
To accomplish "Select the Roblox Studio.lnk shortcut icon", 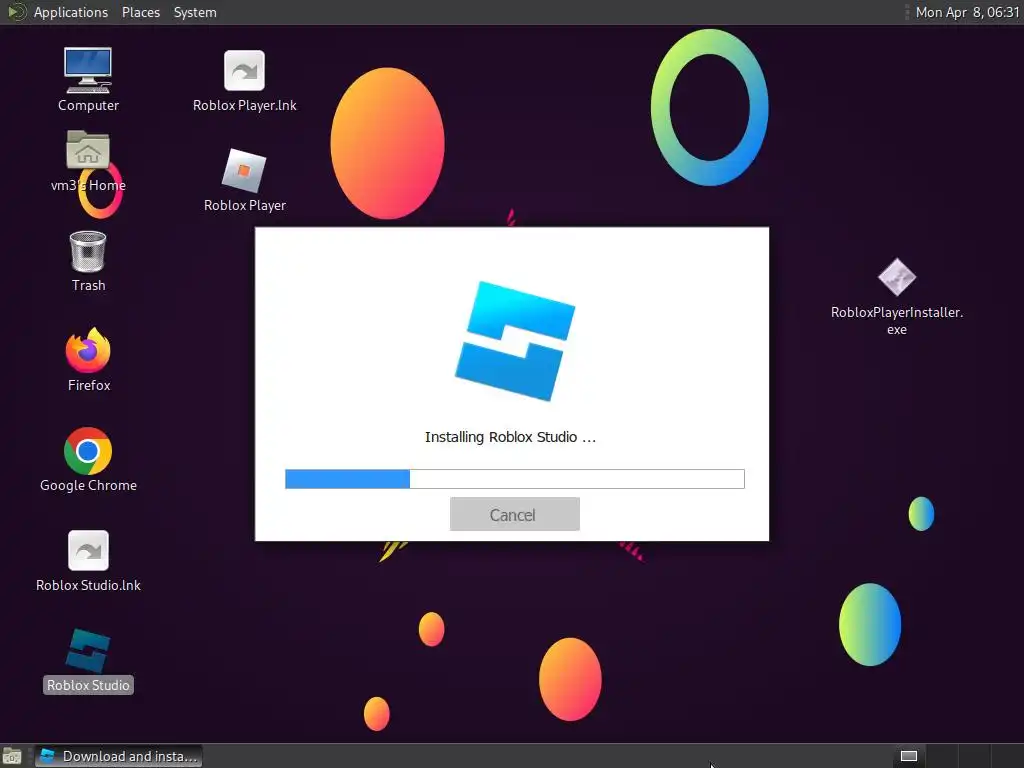I will point(88,551).
